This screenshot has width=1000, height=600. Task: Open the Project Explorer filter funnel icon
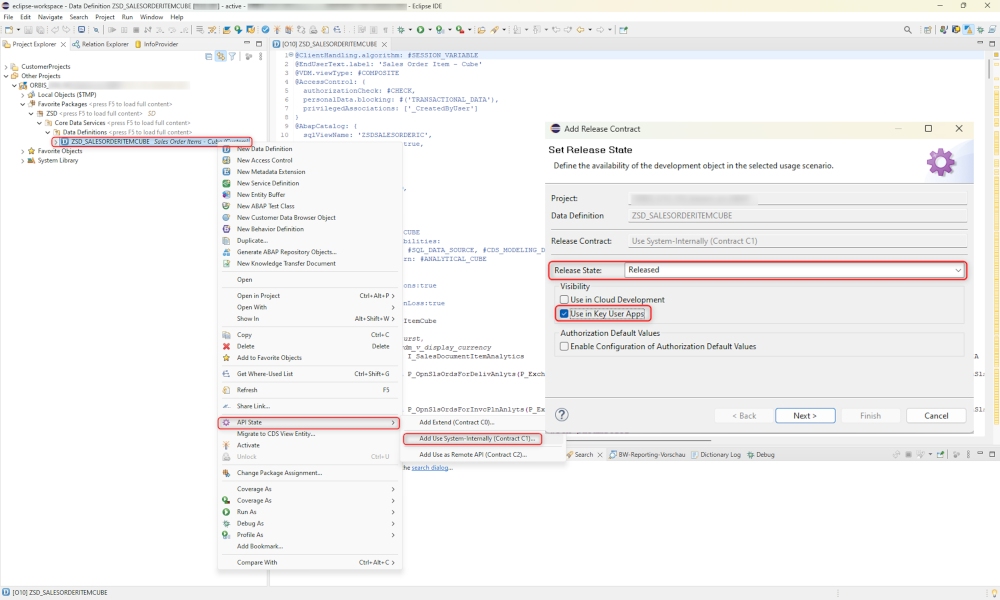[233, 56]
